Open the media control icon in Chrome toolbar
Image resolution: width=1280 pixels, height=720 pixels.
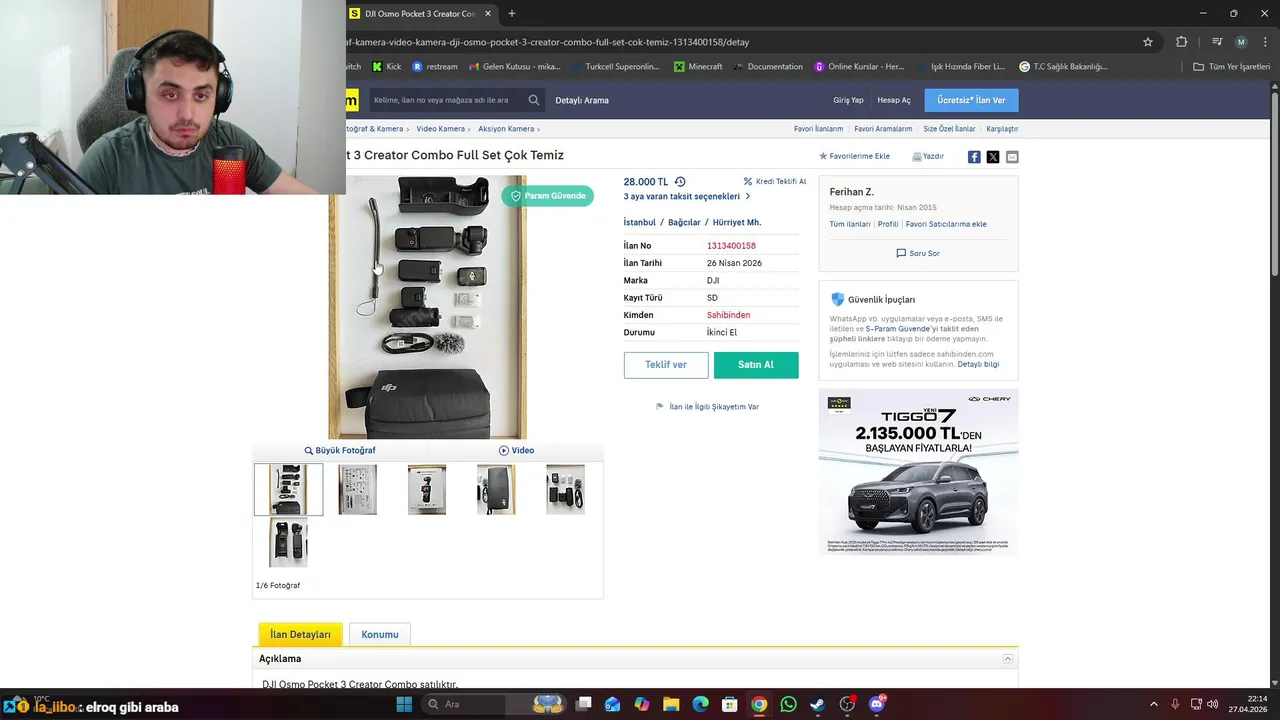pyautogui.click(x=1217, y=42)
